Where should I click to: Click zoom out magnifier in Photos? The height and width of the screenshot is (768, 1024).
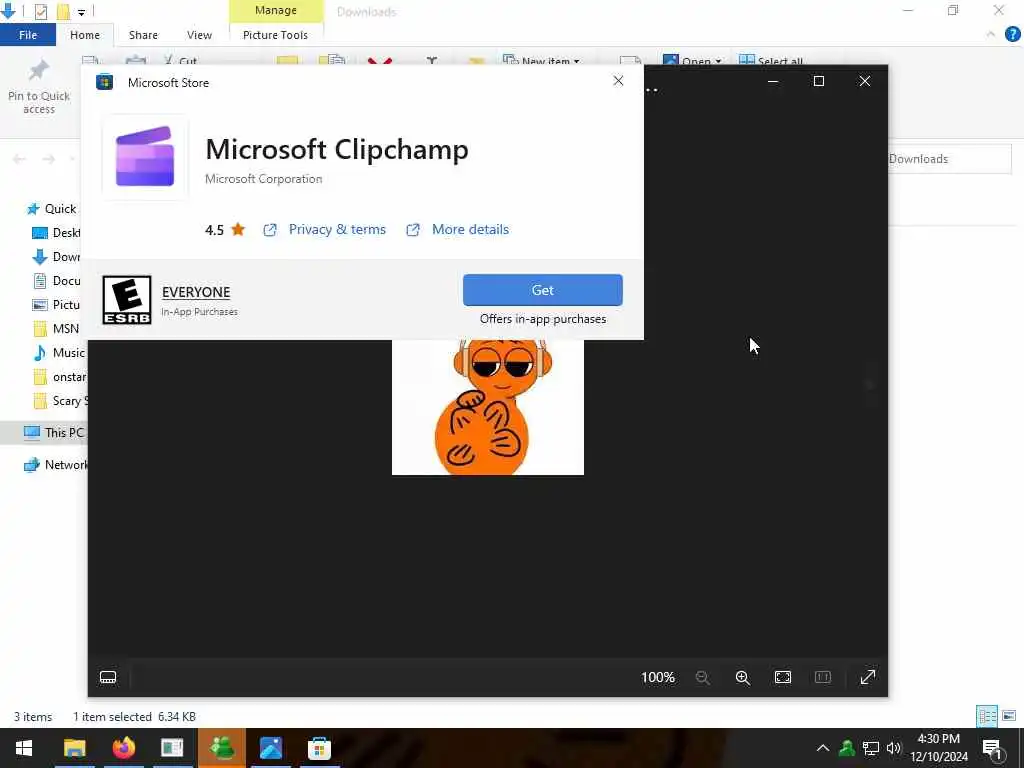(703, 677)
